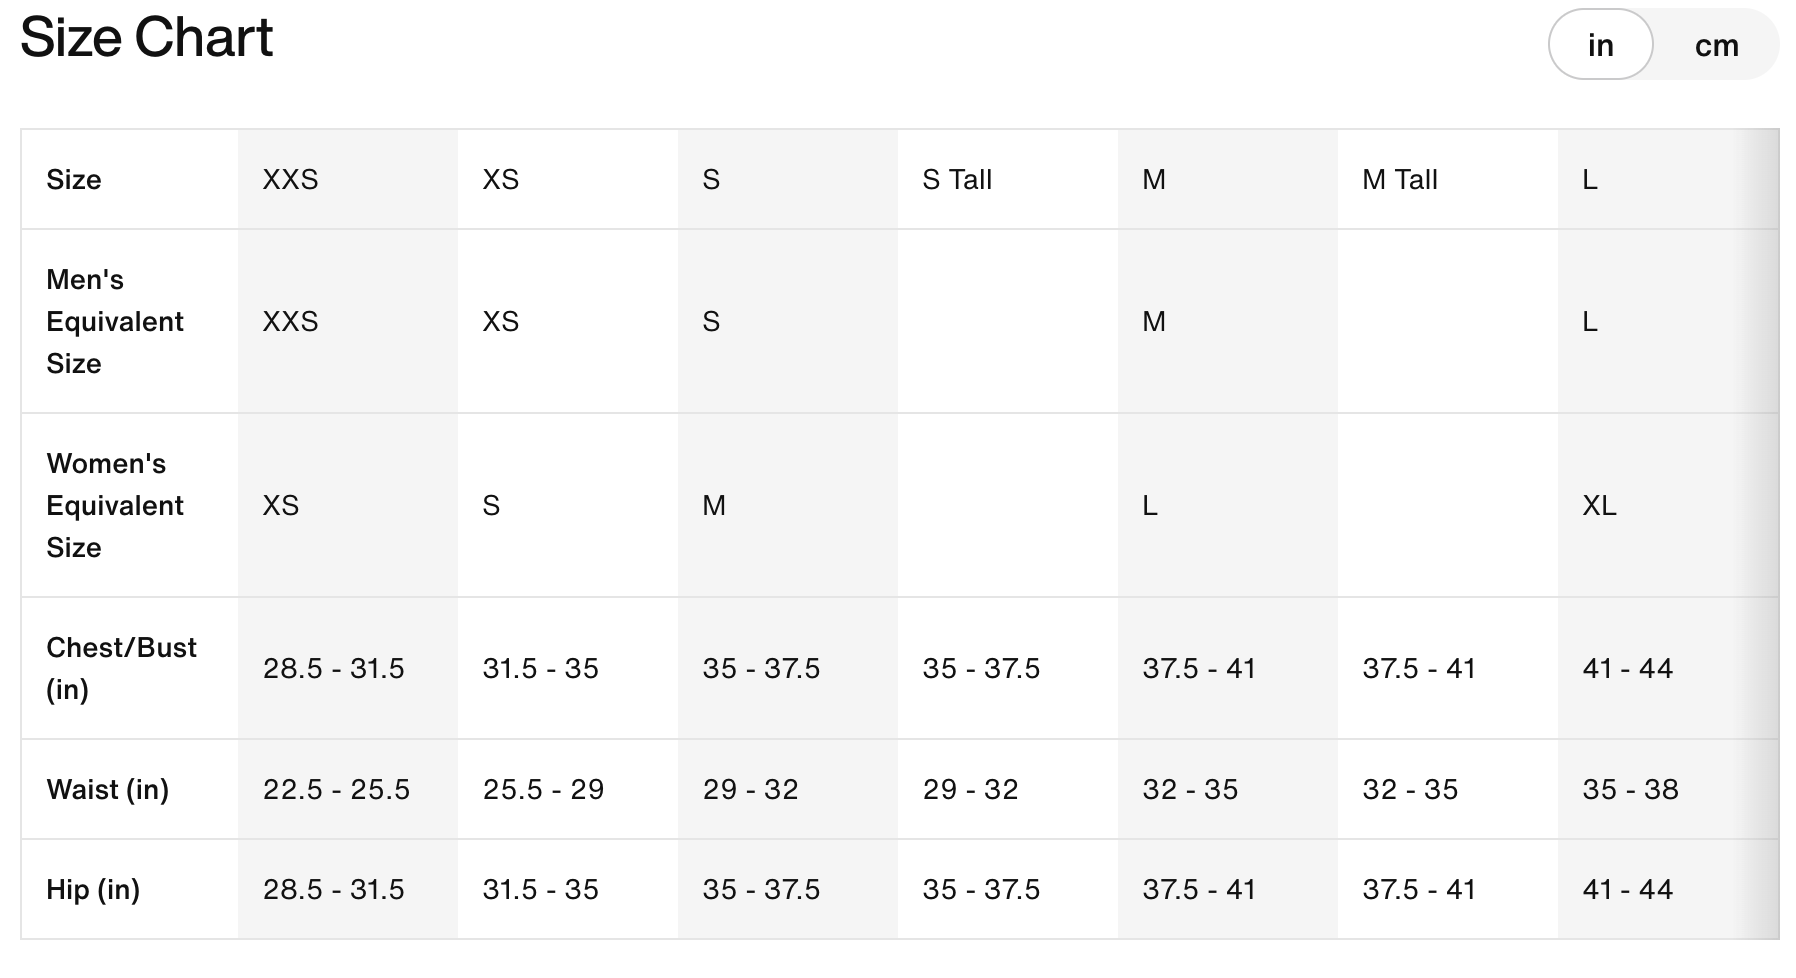Click the Hip (in) row label
This screenshot has height=978, width=1796.
click(x=93, y=889)
